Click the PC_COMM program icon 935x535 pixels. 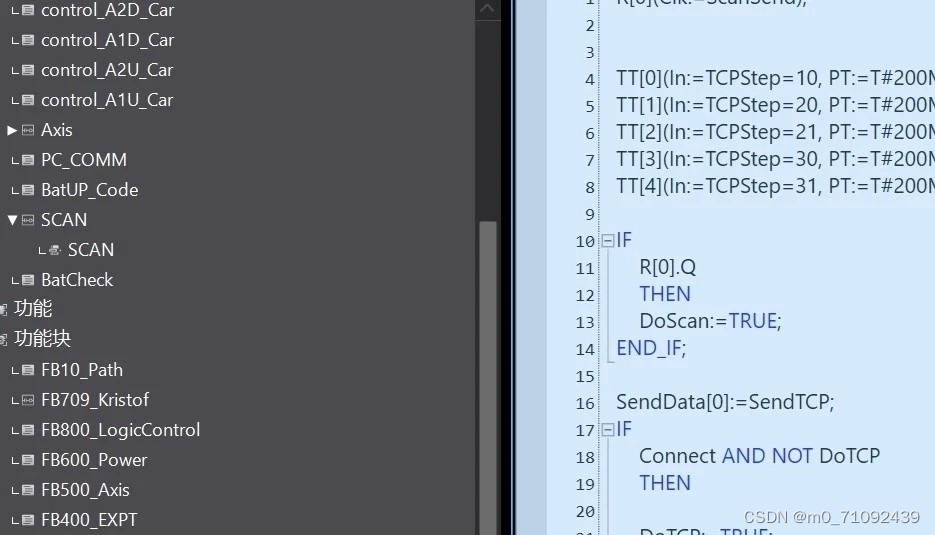28,160
